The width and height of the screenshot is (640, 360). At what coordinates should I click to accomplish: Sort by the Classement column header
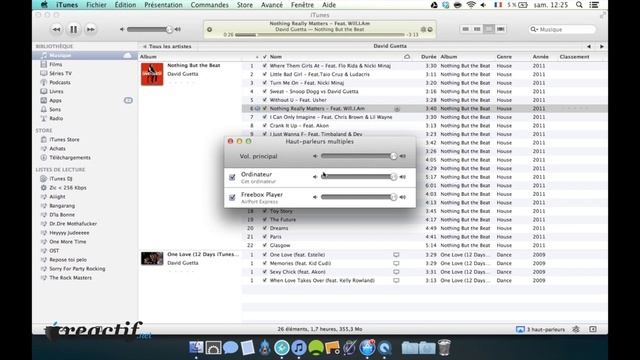[575, 57]
